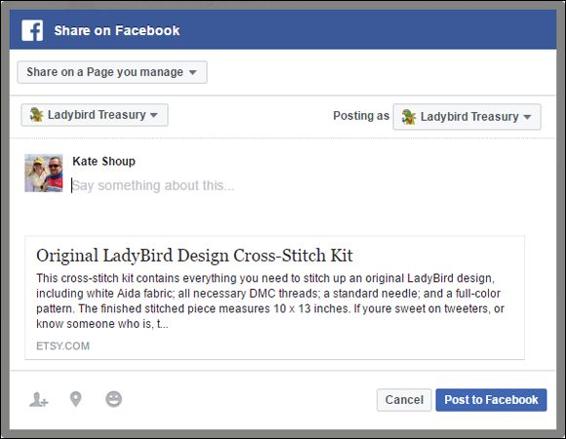Click the tag friends icon
This screenshot has width=566, height=439.
point(39,400)
